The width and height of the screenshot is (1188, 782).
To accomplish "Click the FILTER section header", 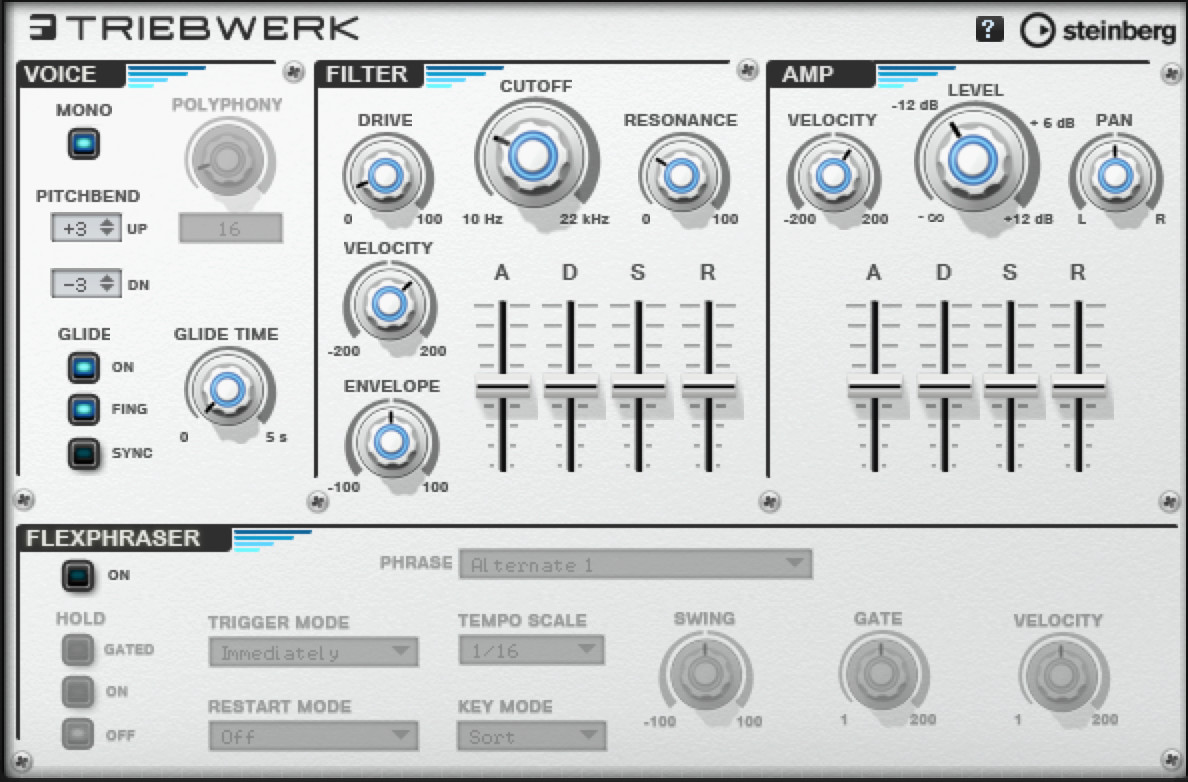I will point(367,74).
